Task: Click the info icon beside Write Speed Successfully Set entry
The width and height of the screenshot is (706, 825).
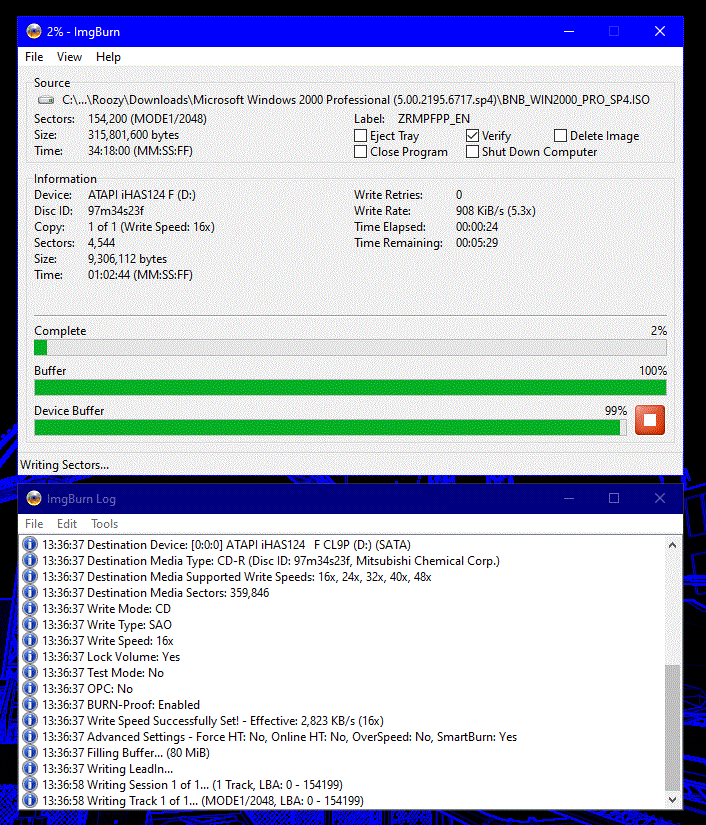Action: 31,720
